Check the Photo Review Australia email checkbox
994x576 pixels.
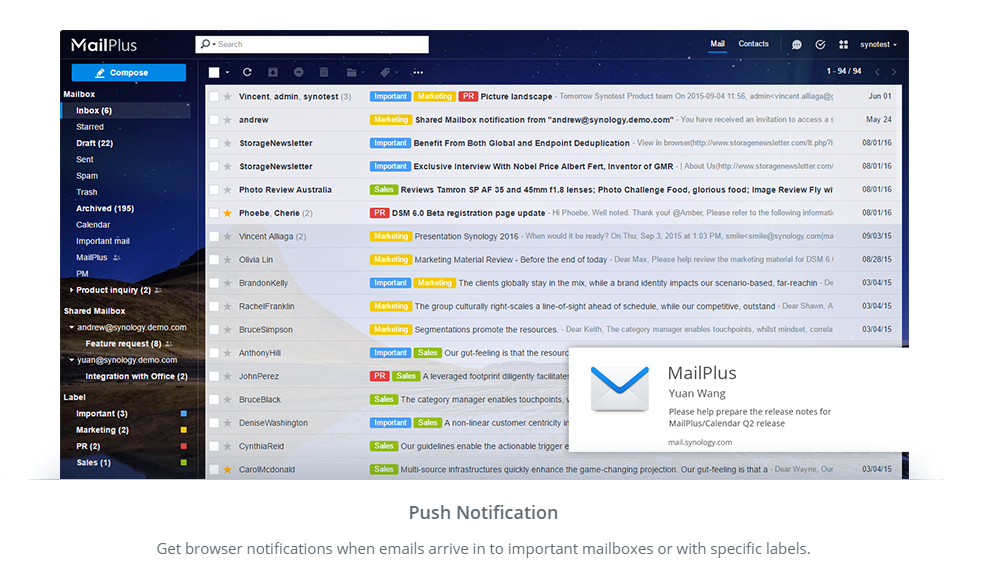(214, 189)
